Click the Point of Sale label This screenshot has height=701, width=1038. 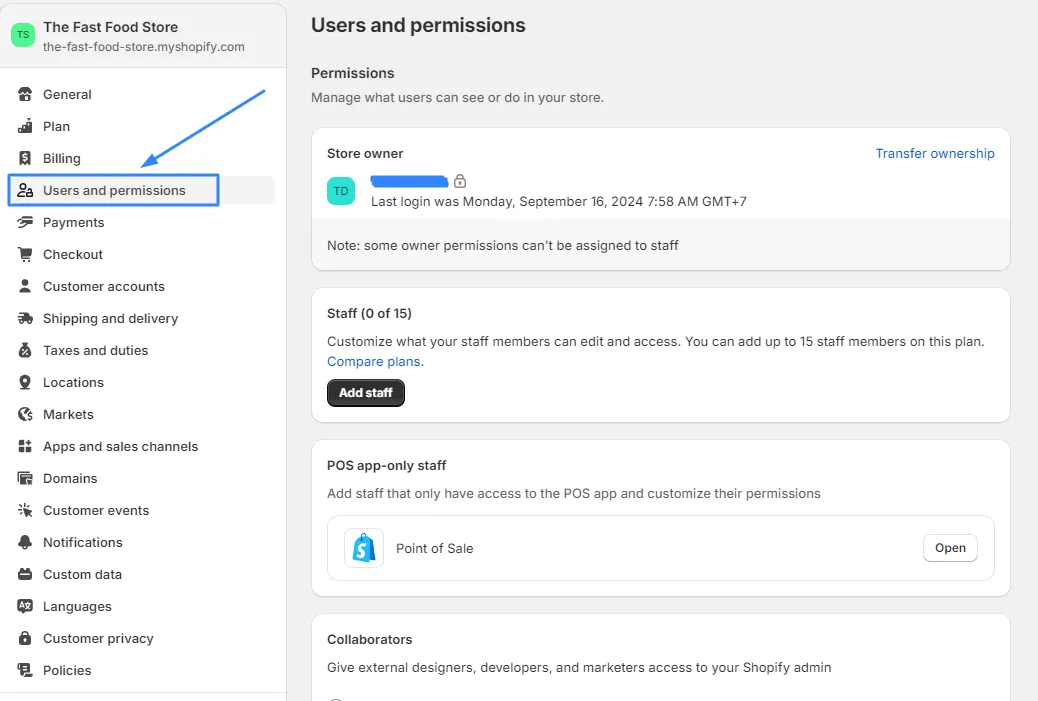click(x=434, y=548)
